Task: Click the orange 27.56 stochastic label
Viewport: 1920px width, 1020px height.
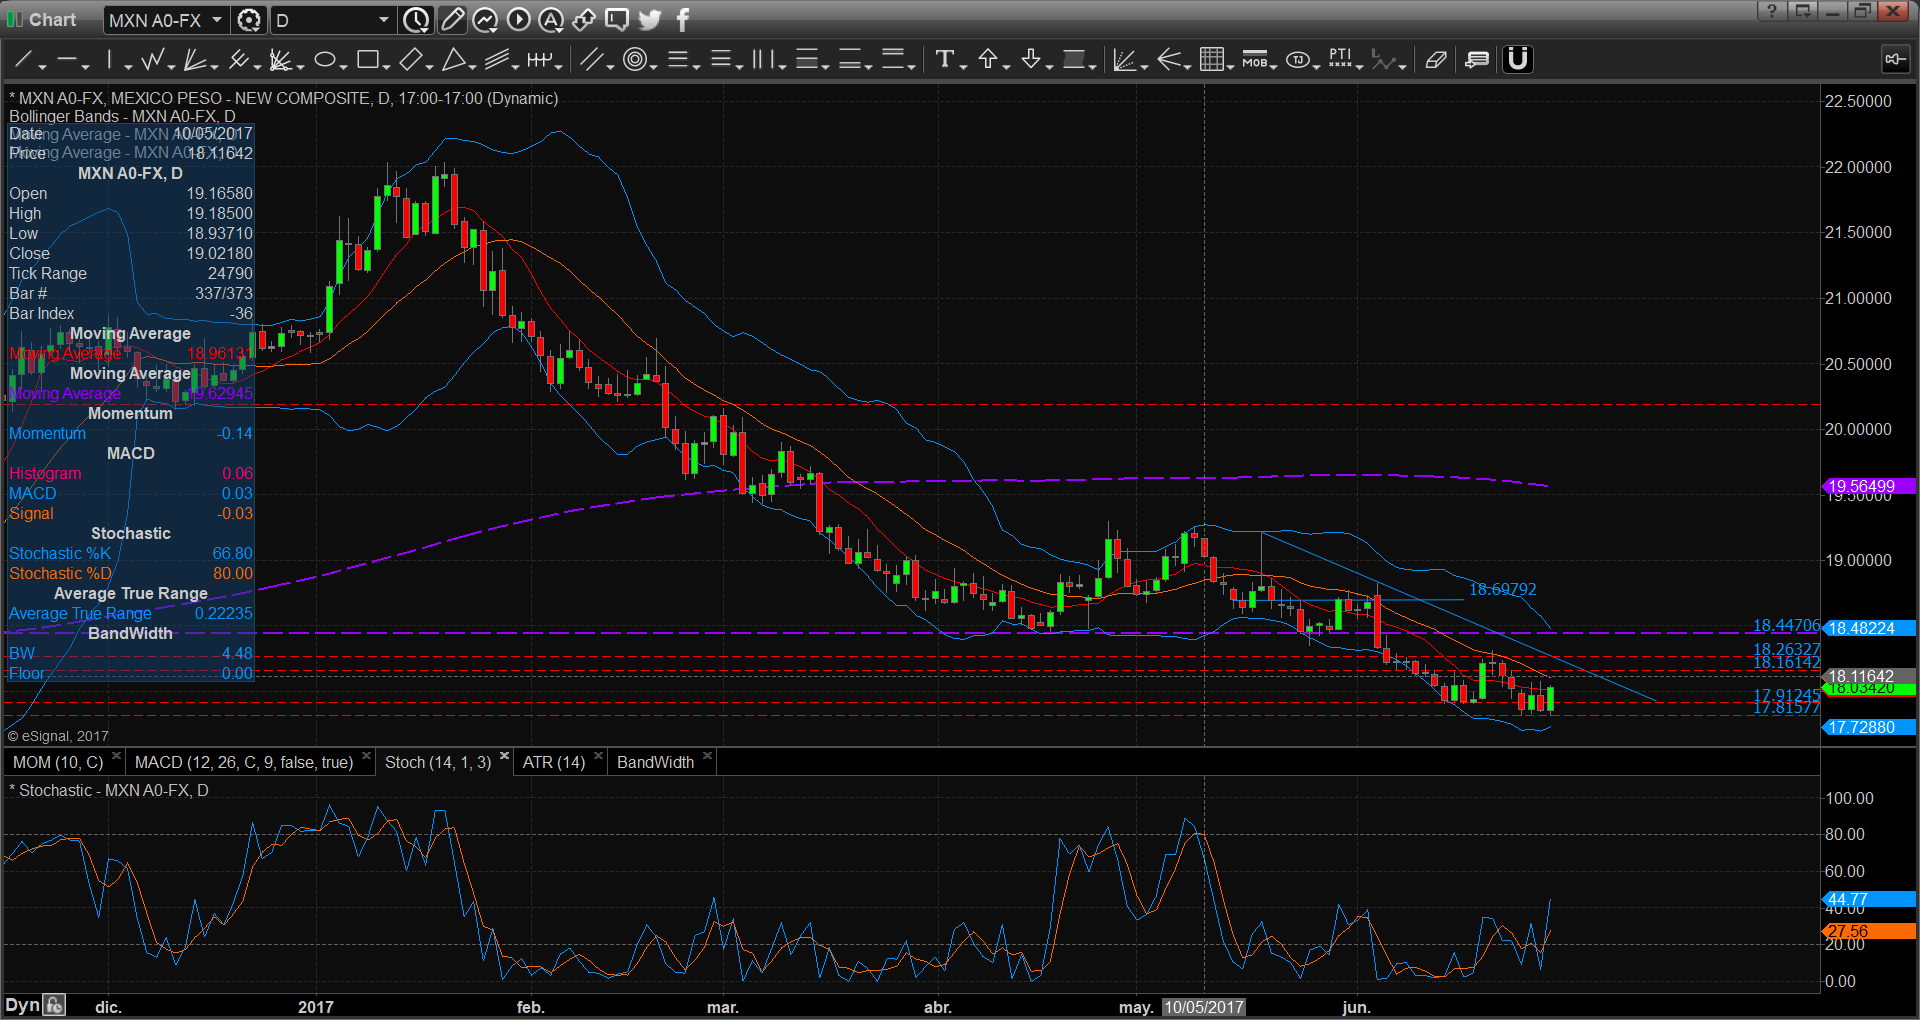Action: pos(1869,931)
